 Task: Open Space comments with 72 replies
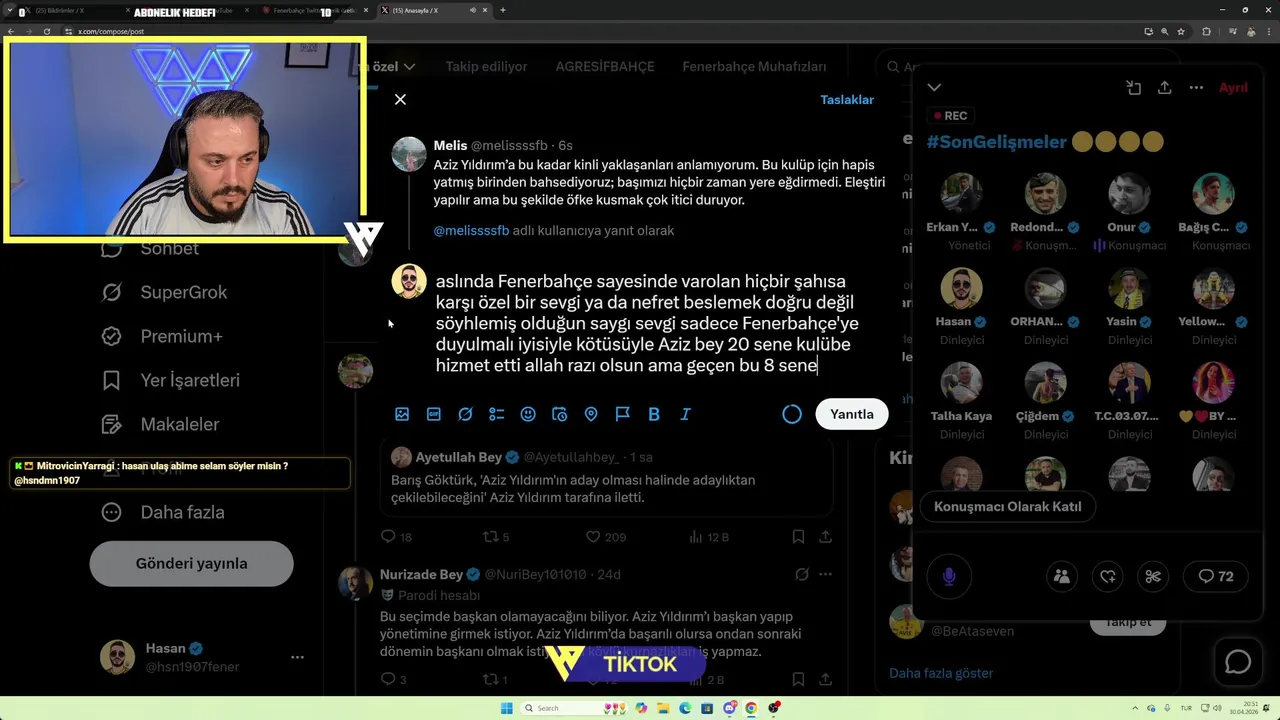(x=1216, y=576)
